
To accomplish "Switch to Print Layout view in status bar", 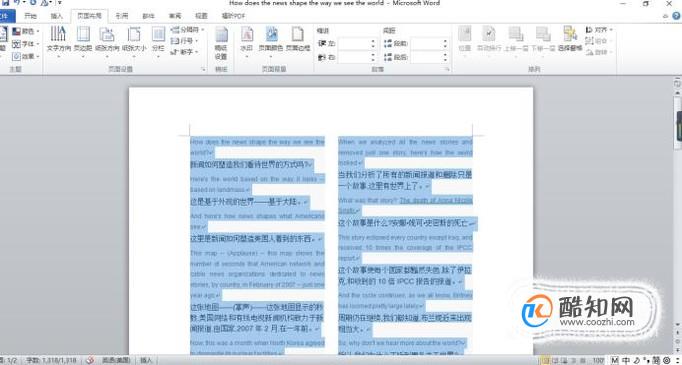I will 545,360.
